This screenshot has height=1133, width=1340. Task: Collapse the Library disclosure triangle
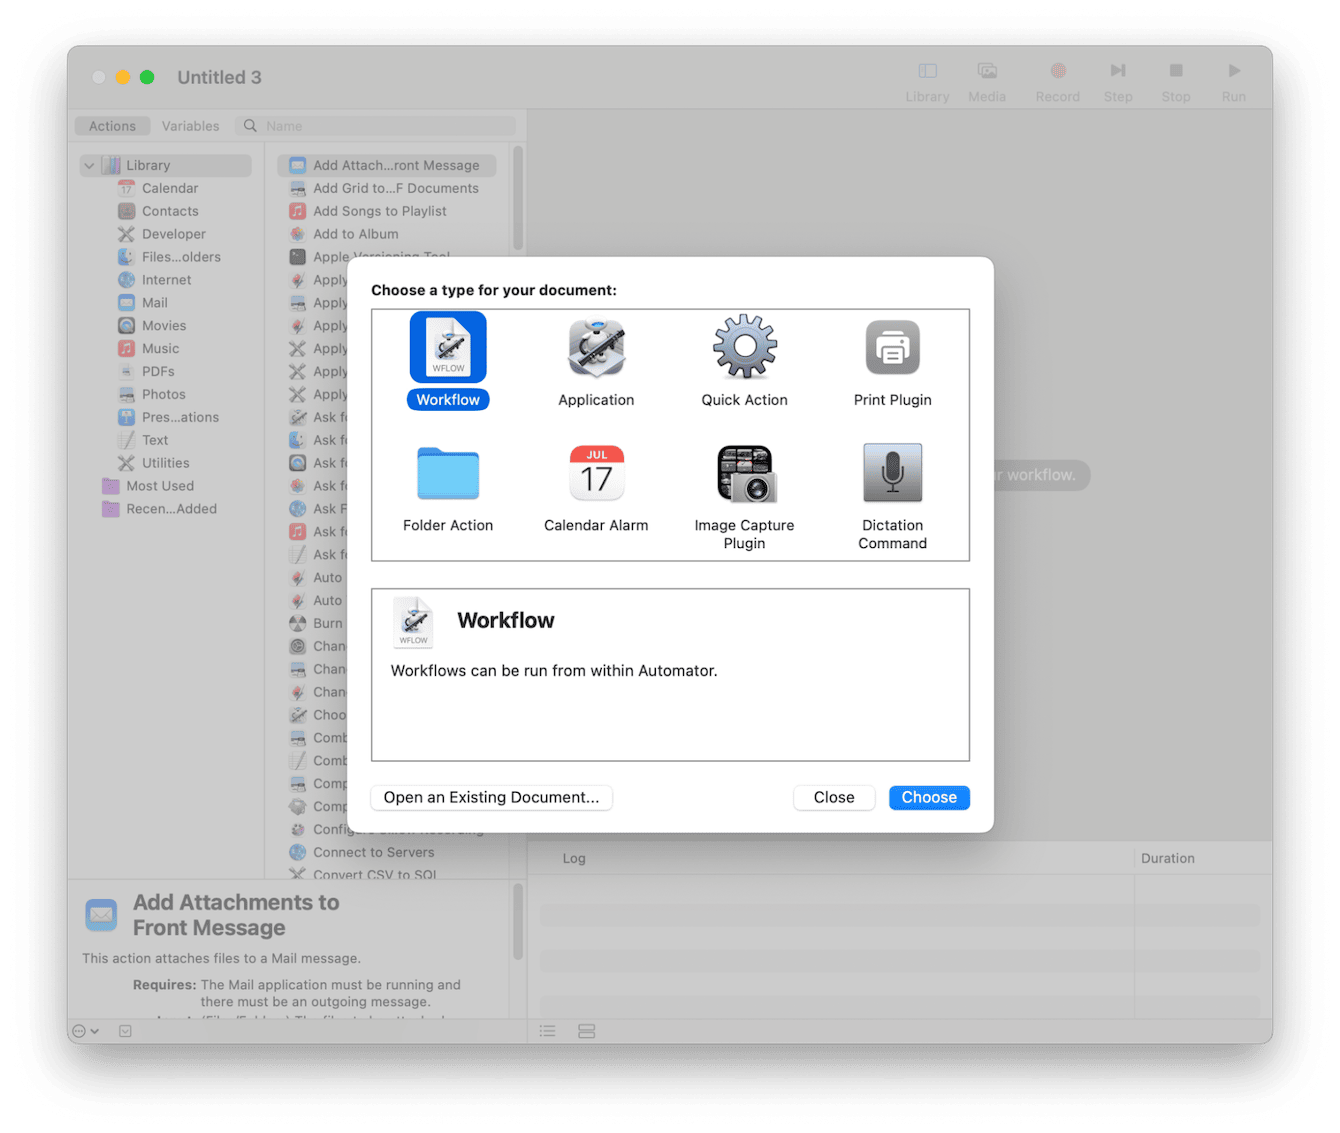coord(89,164)
